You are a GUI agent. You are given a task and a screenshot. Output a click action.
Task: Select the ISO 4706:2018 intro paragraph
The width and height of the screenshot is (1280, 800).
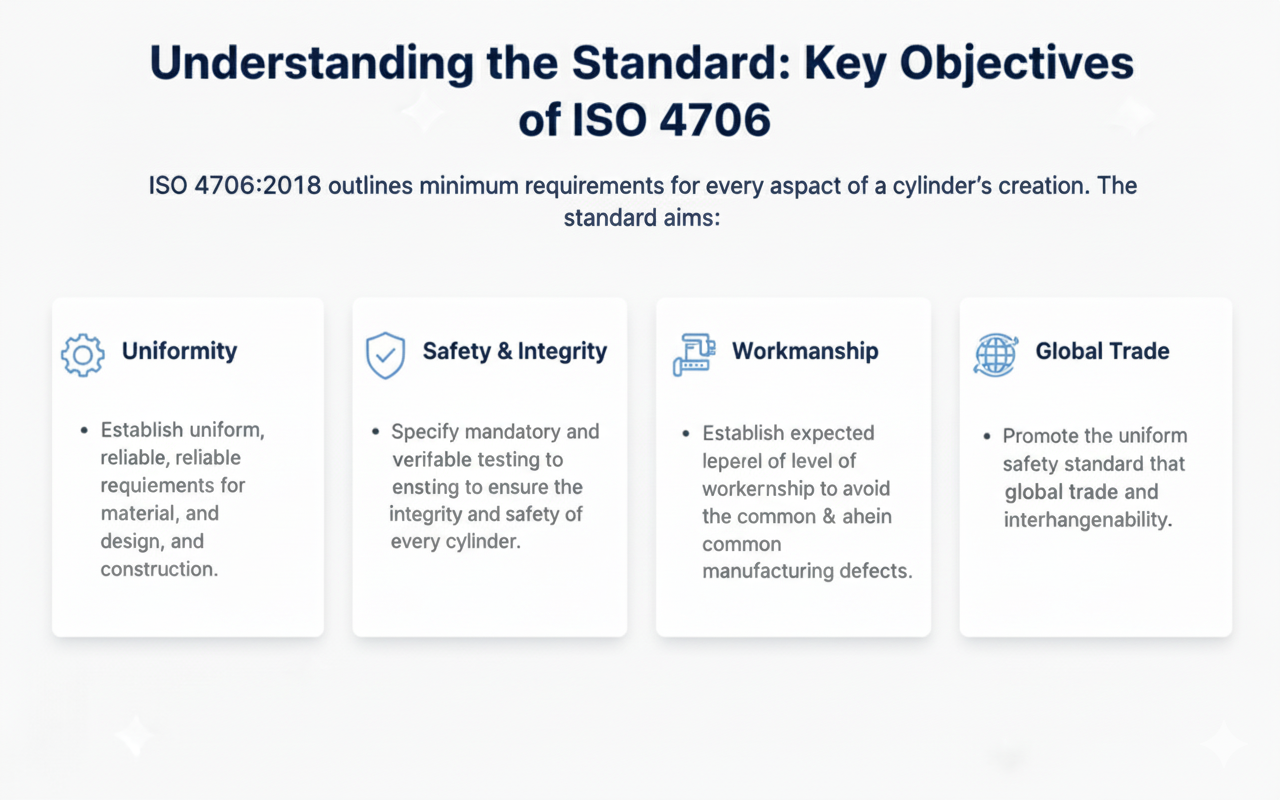641,200
